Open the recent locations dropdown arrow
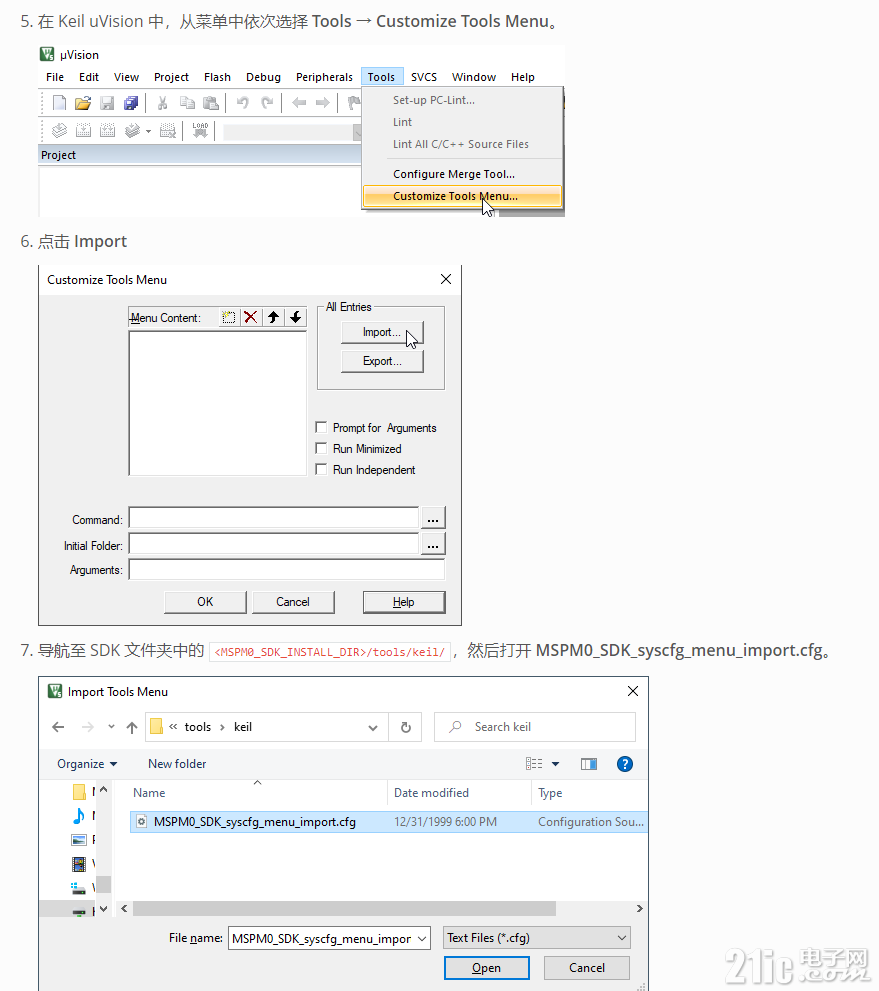Viewport: 879px width, 991px height. click(x=111, y=727)
